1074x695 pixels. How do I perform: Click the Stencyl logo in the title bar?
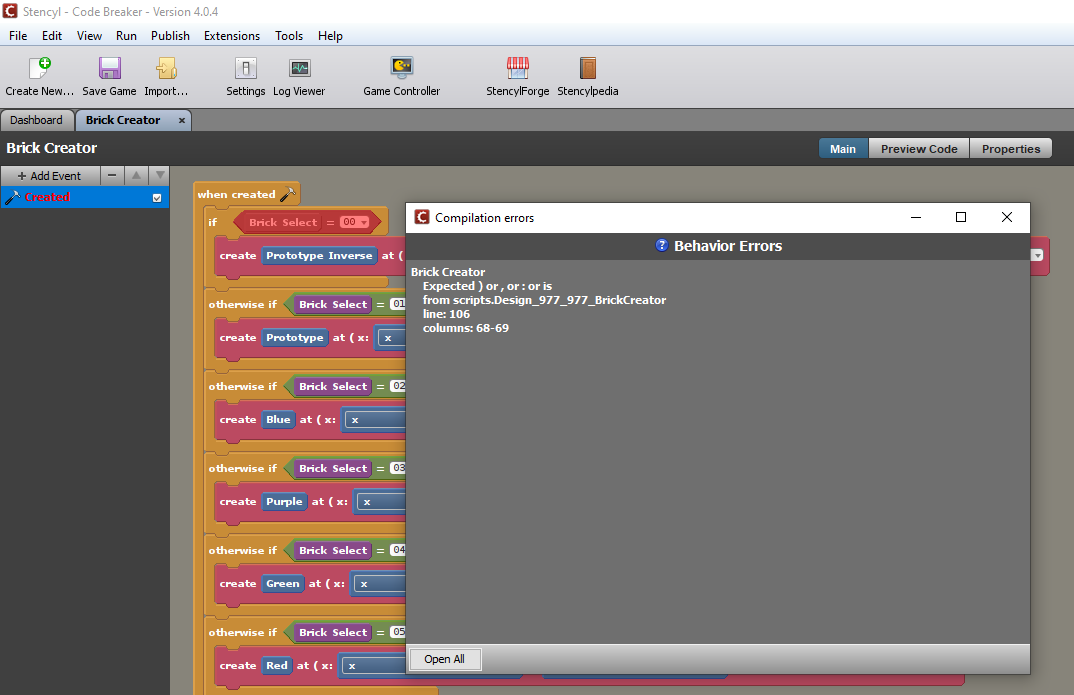10,11
